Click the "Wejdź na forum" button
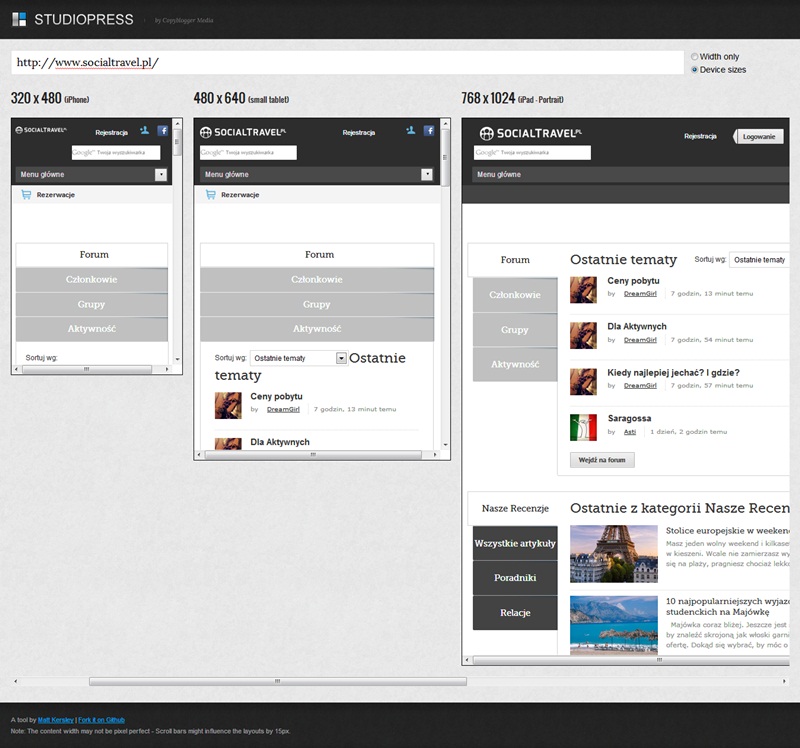The image size is (800, 748). (x=602, y=460)
